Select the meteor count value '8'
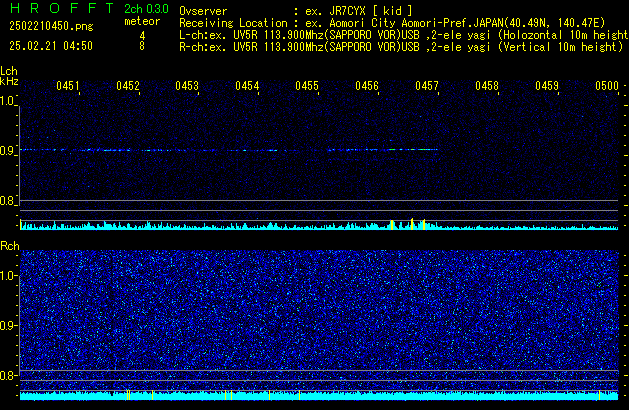Viewport: 629px width, 410px height. pos(142,46)
